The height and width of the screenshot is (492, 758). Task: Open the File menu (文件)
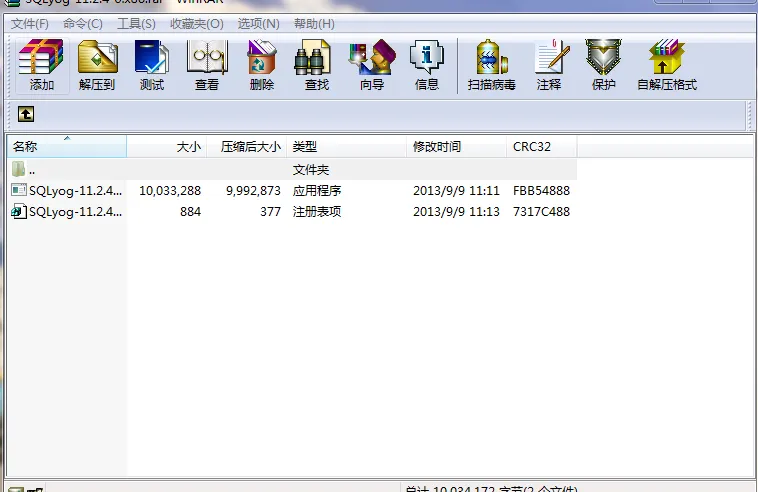tap(30, 24)
